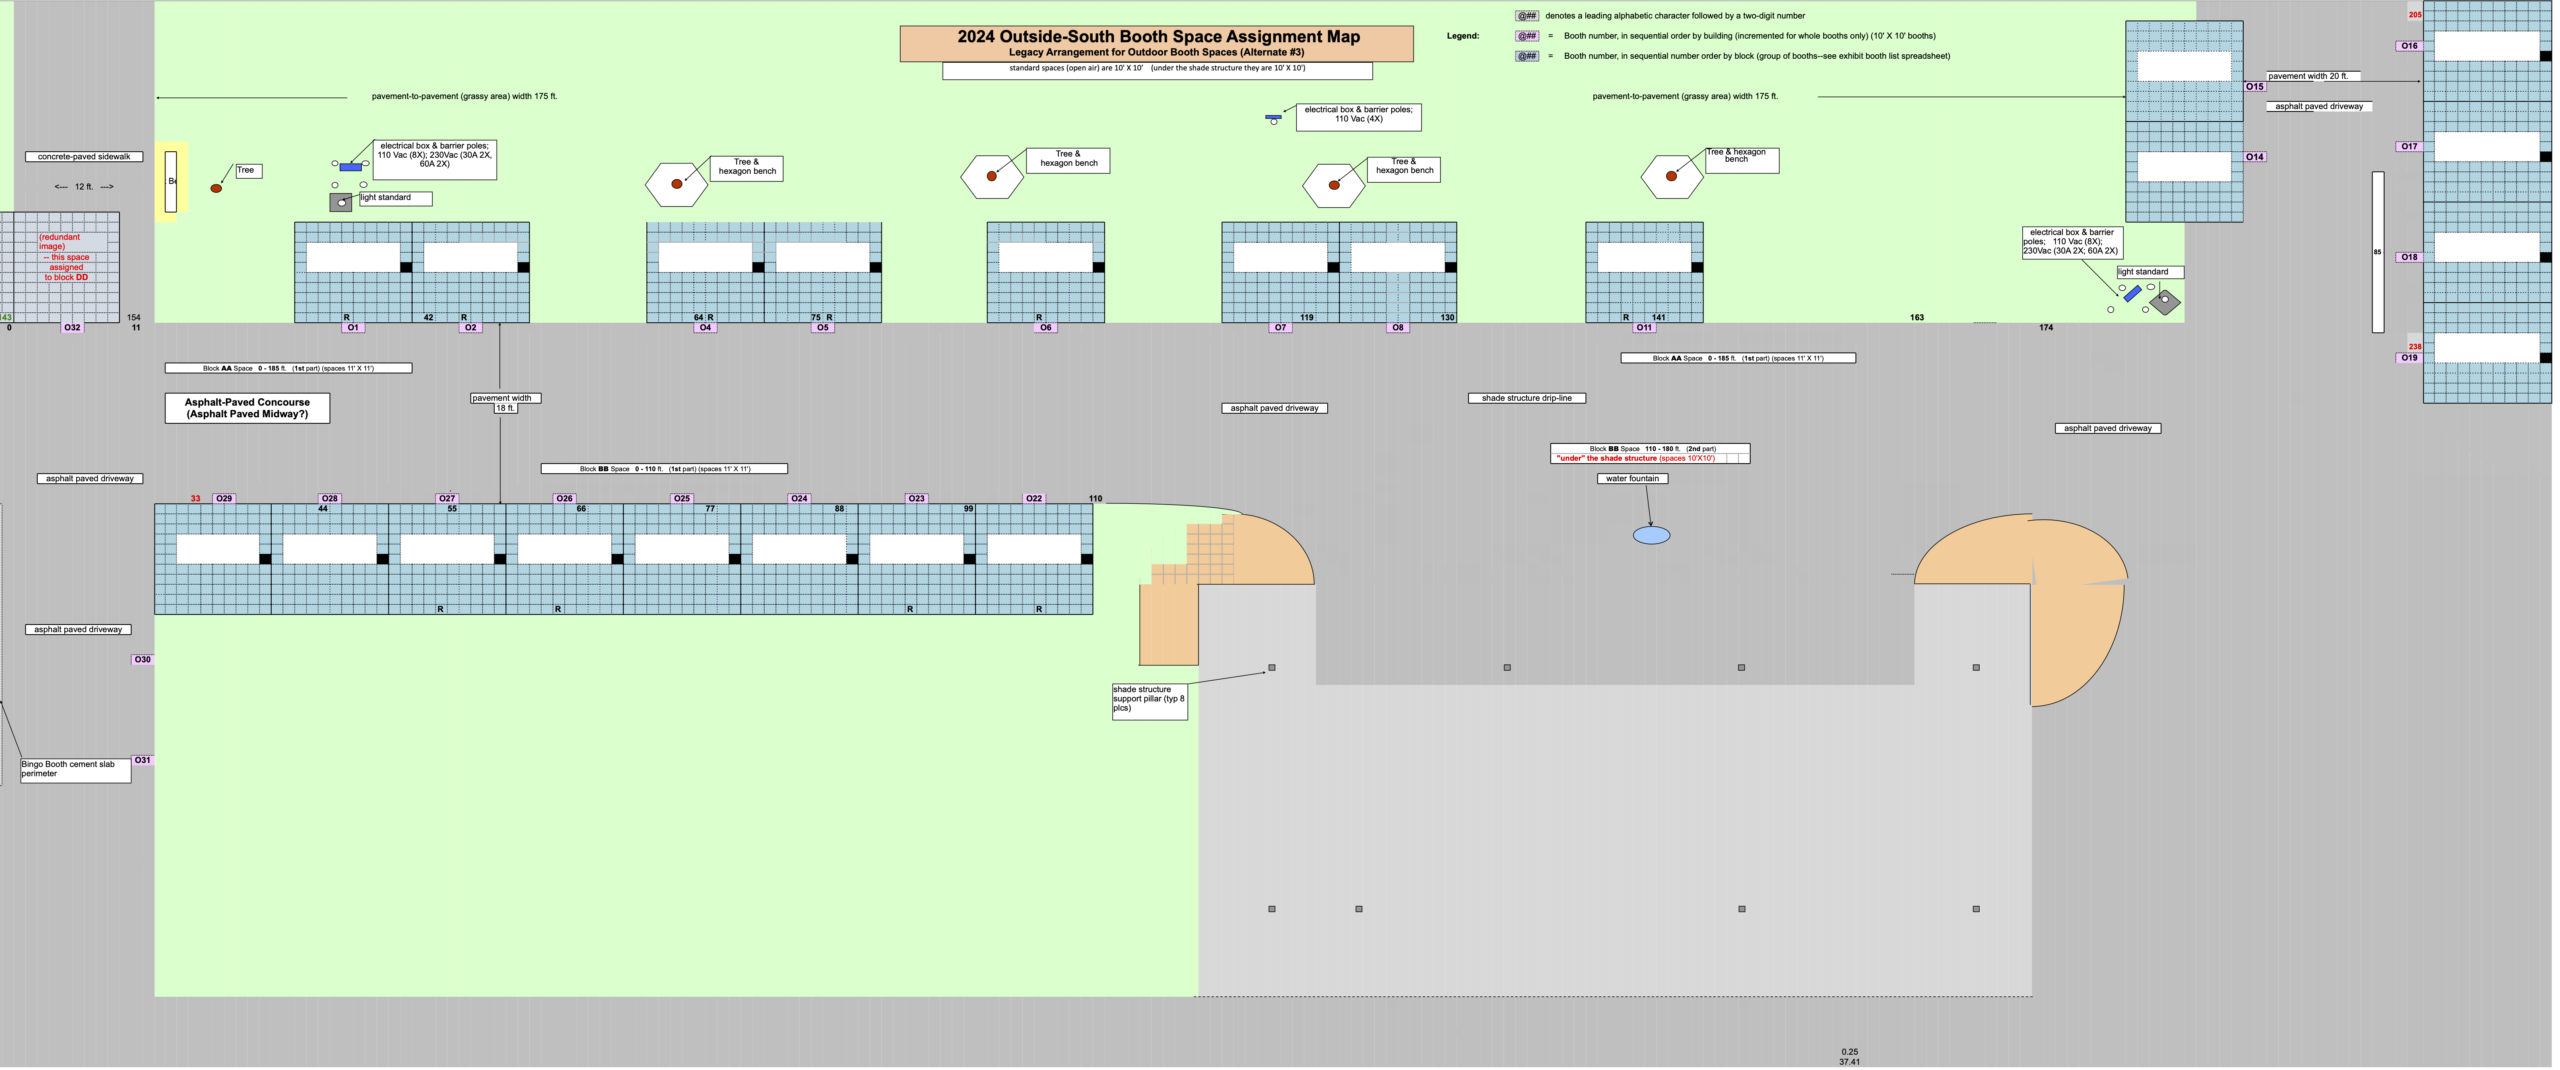
Task: Select booth label O11
Action: point(1644,328)
